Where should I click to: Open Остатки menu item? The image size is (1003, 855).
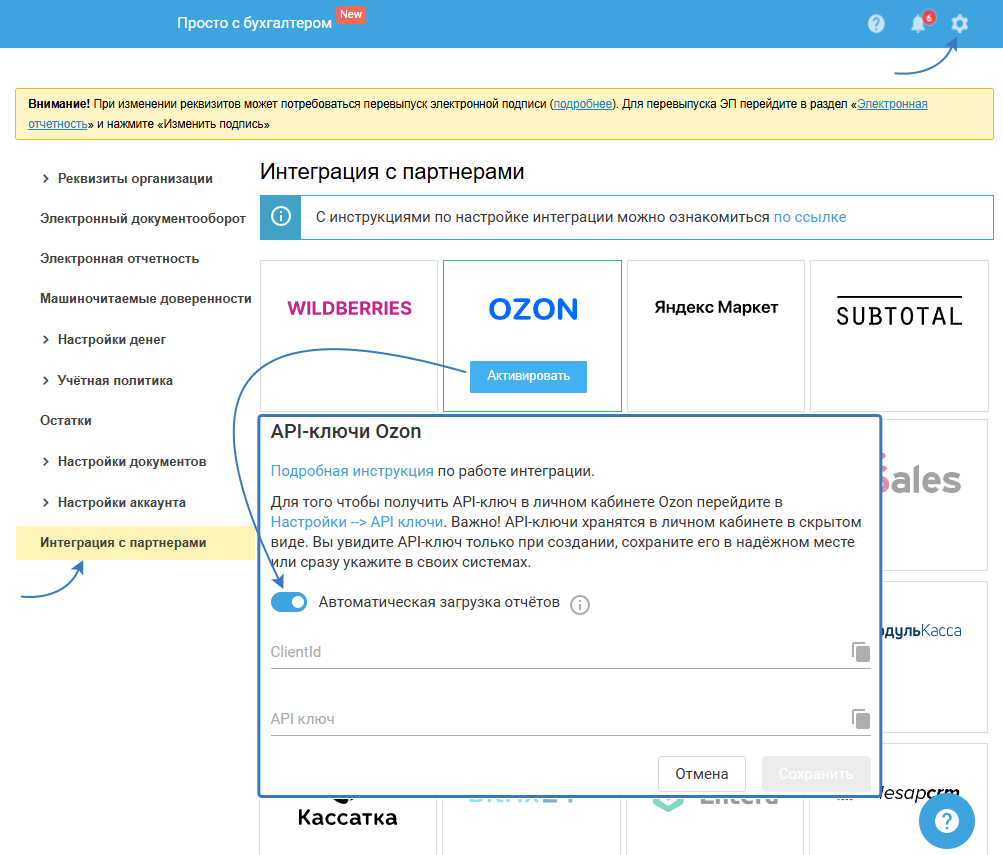66,420
